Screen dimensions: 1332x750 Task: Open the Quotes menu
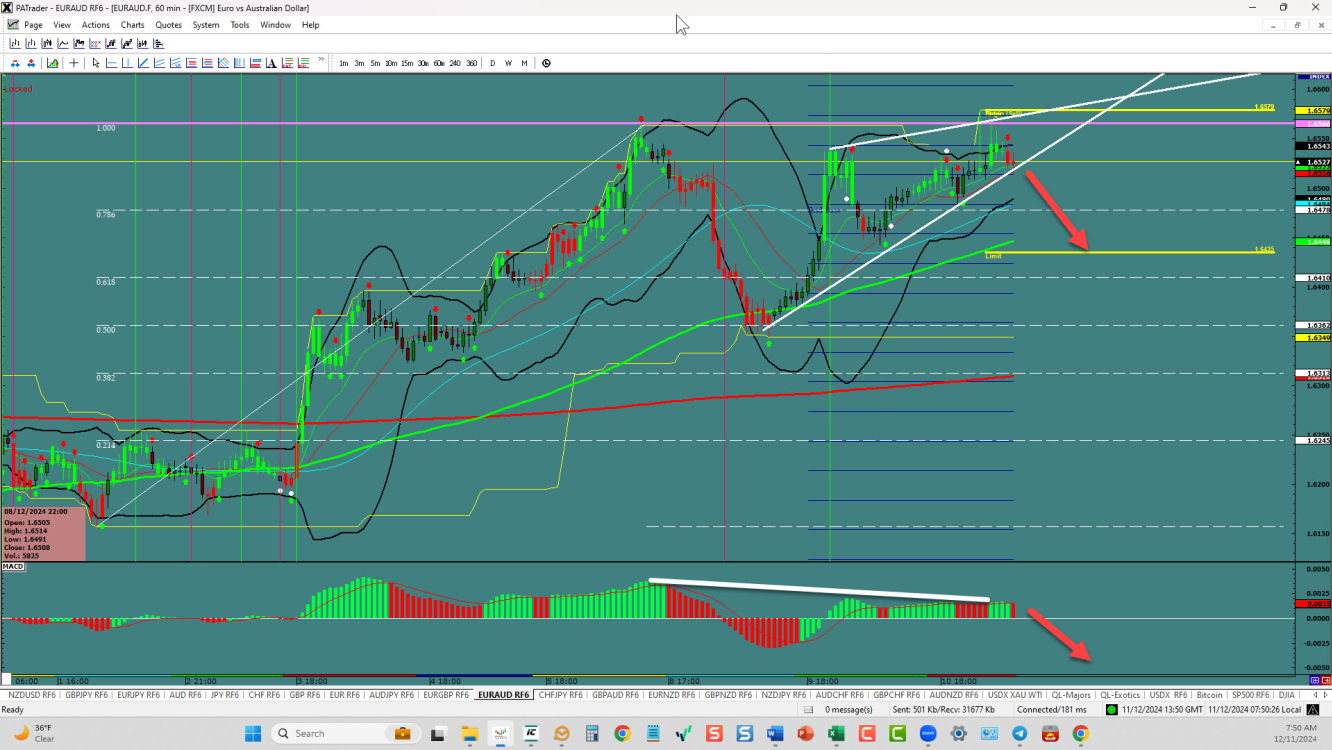pyautogui.click(x=168, y=25)
